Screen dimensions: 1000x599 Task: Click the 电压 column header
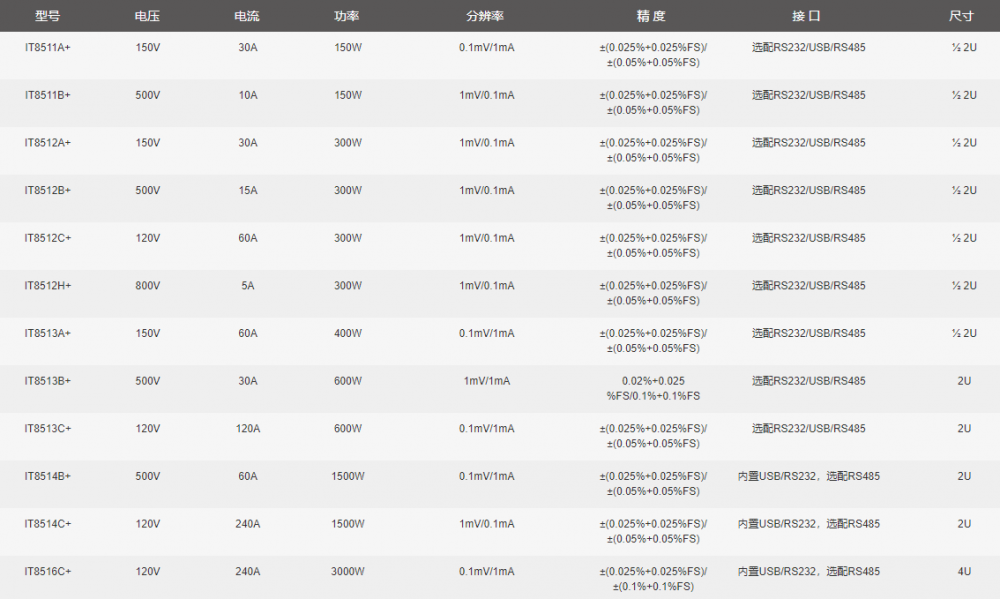pos(147,16)
